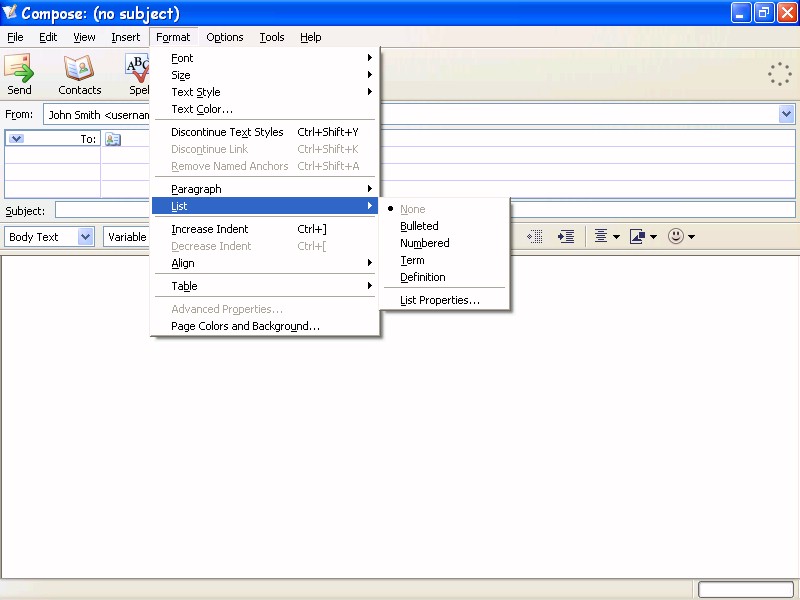Open the Edit menu
The width and height of the screenshot is (800, 600).
point(48,37)
